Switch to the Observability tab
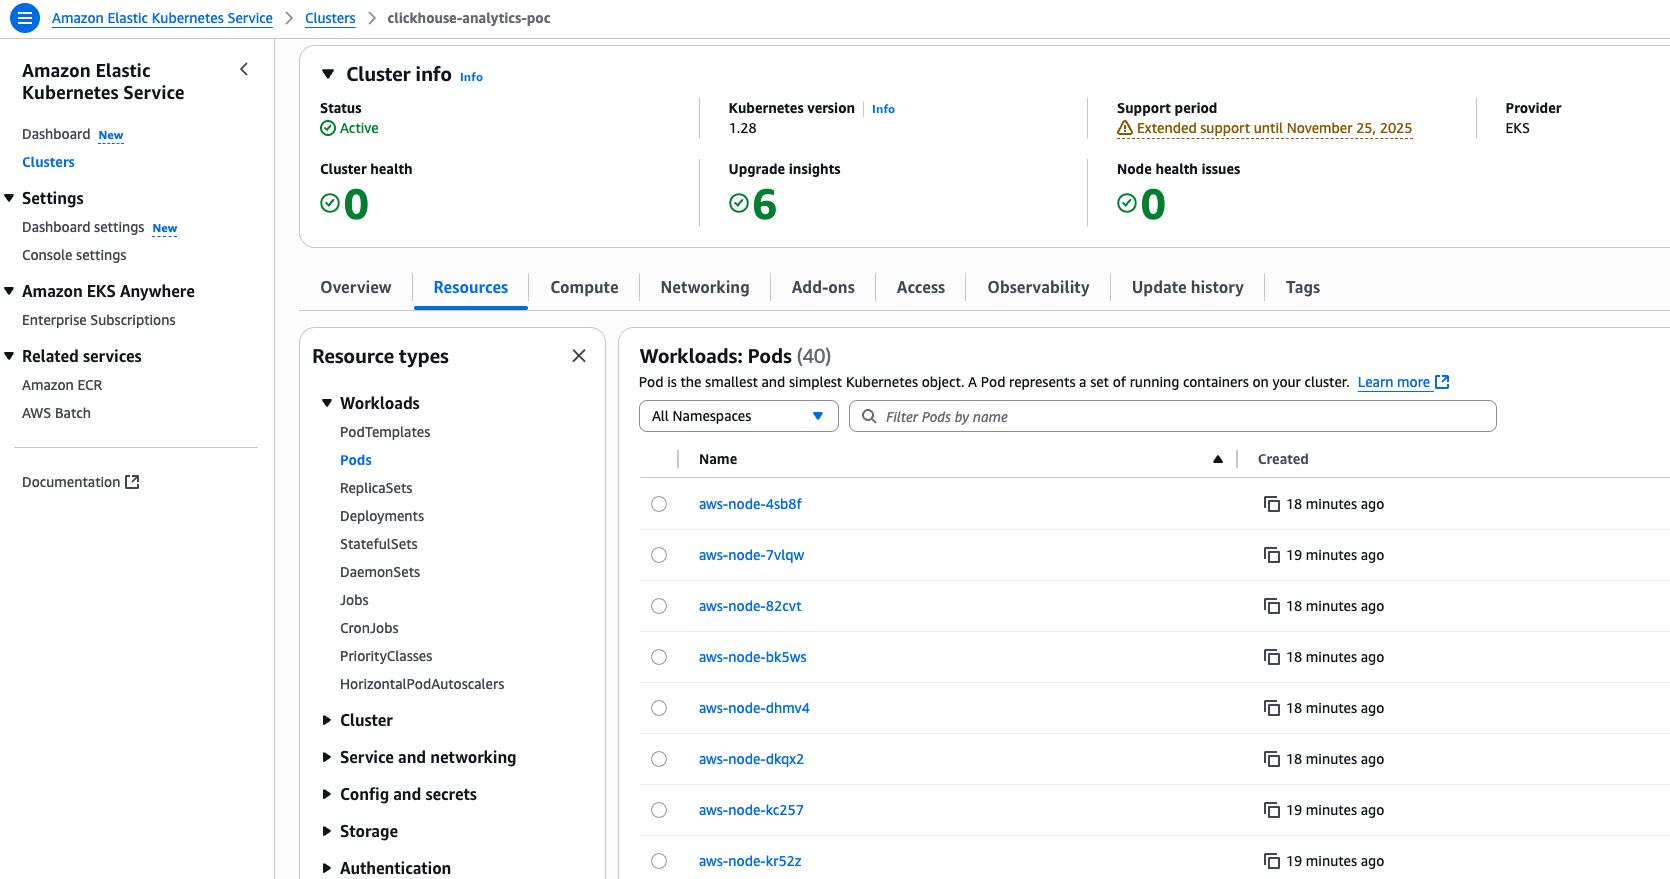Screen dimensions: 1670x879 pos(1038,287)
